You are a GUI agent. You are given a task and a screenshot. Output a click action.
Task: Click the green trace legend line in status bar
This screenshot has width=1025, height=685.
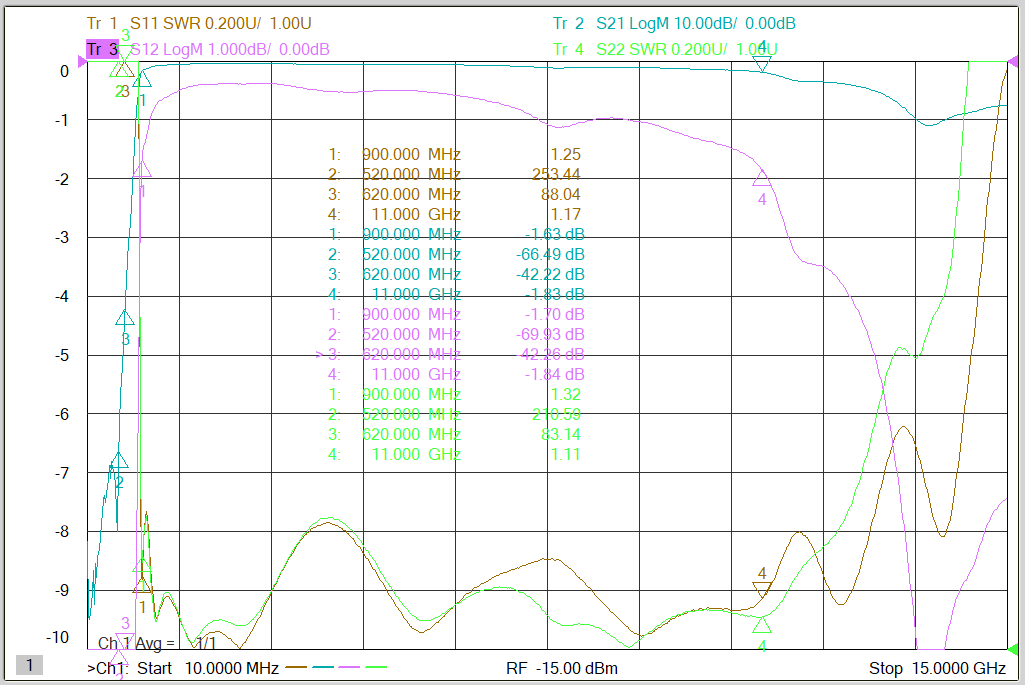(376, 667)
